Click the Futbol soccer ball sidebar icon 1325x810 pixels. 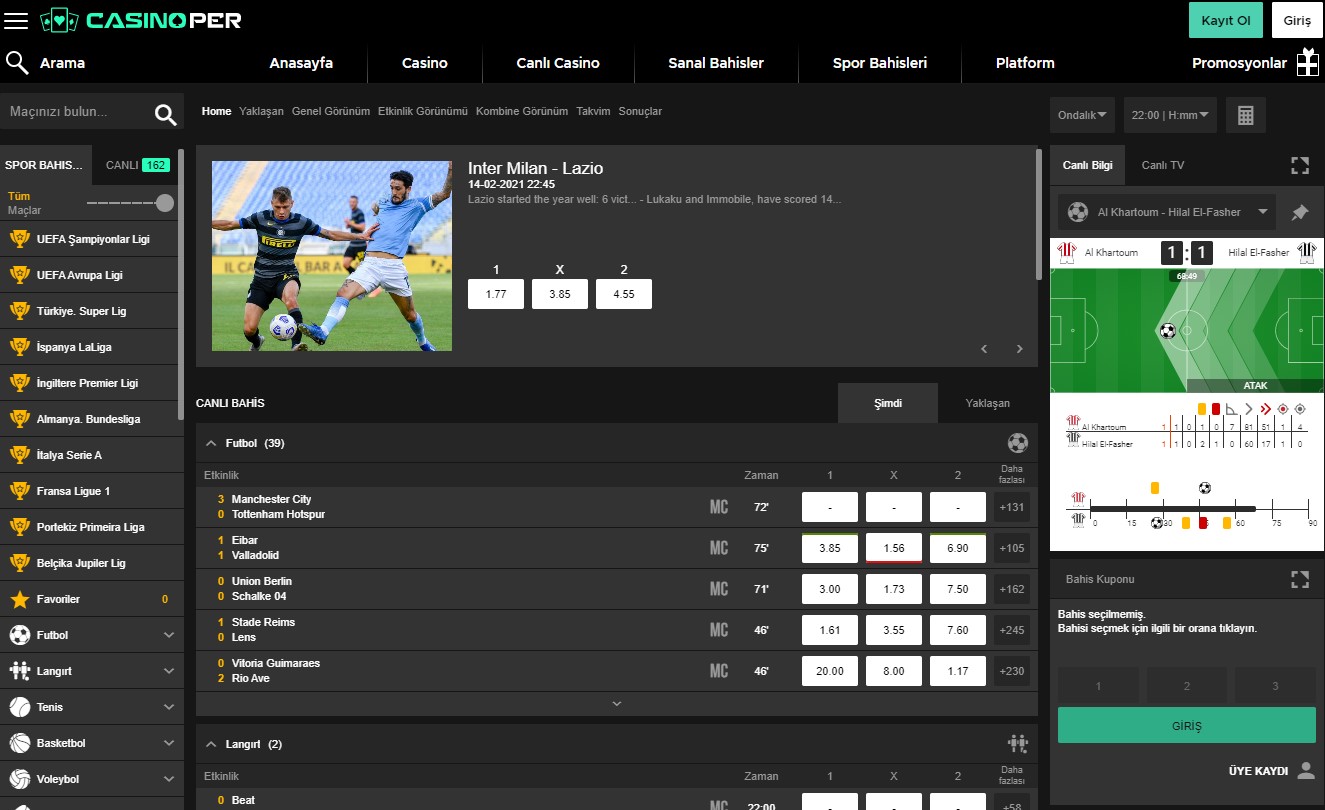[19, 635]
